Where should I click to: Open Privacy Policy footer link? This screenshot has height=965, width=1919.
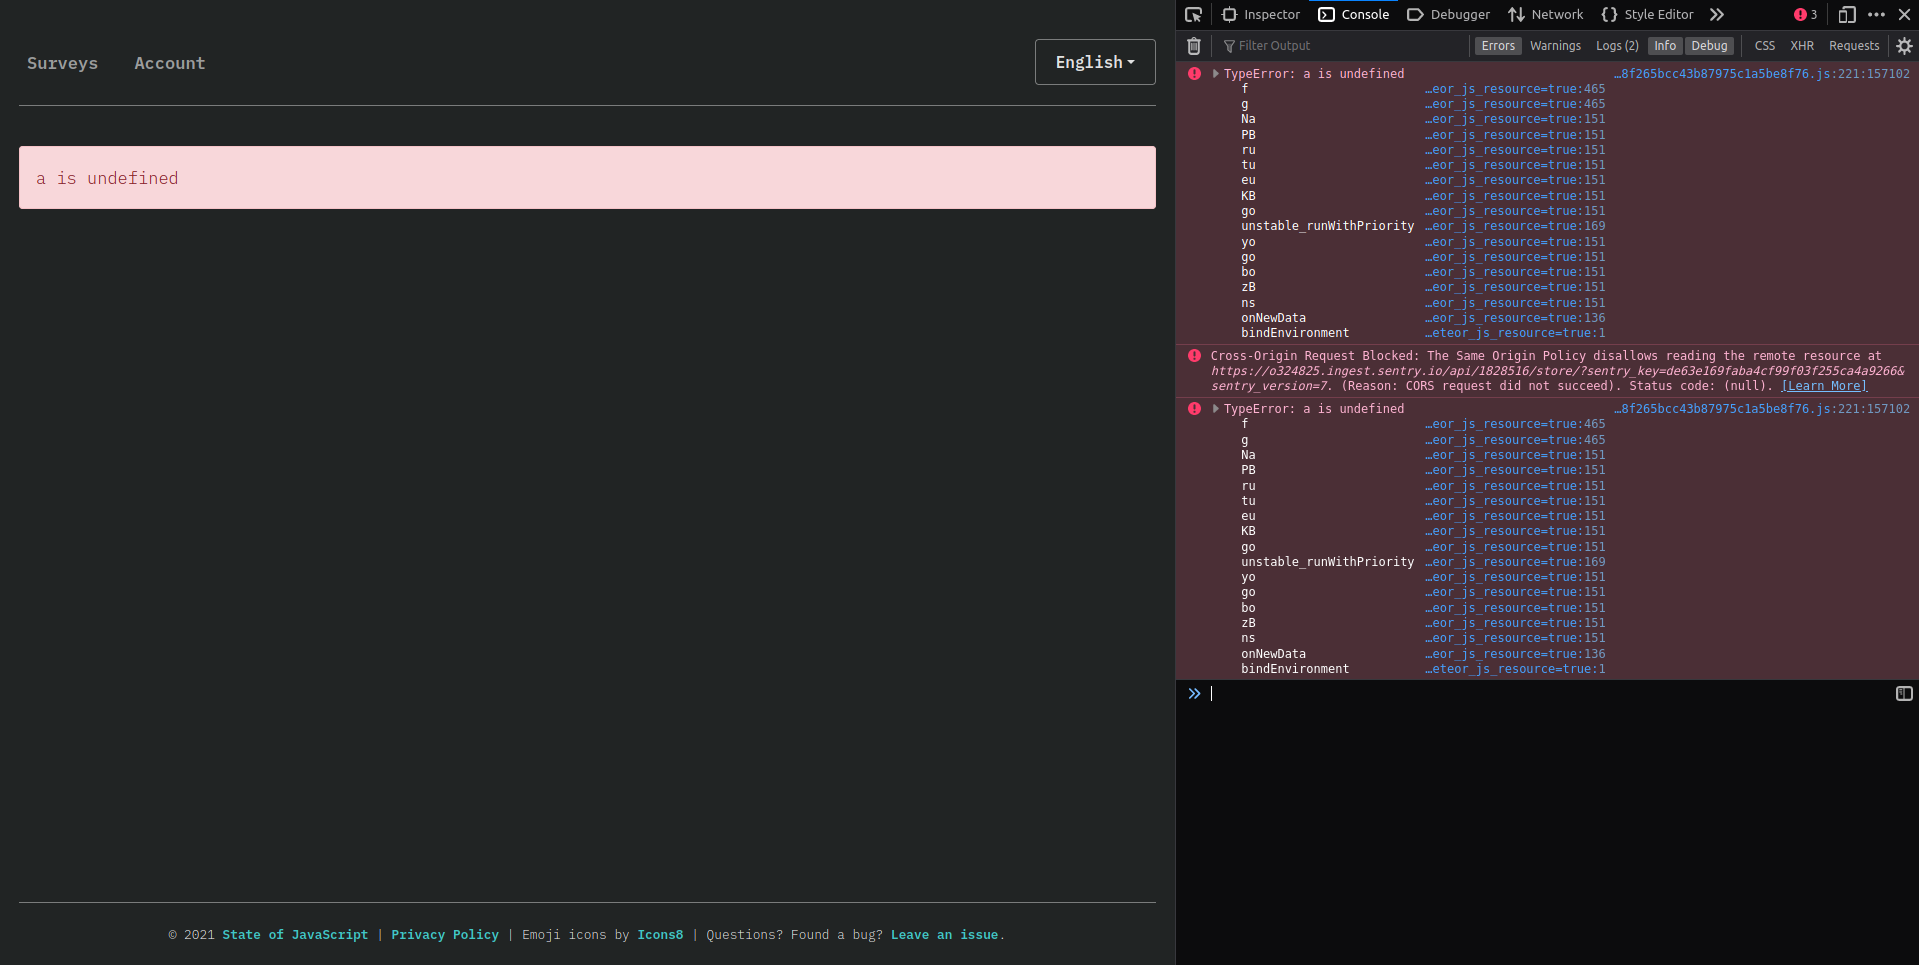(445, 935)
